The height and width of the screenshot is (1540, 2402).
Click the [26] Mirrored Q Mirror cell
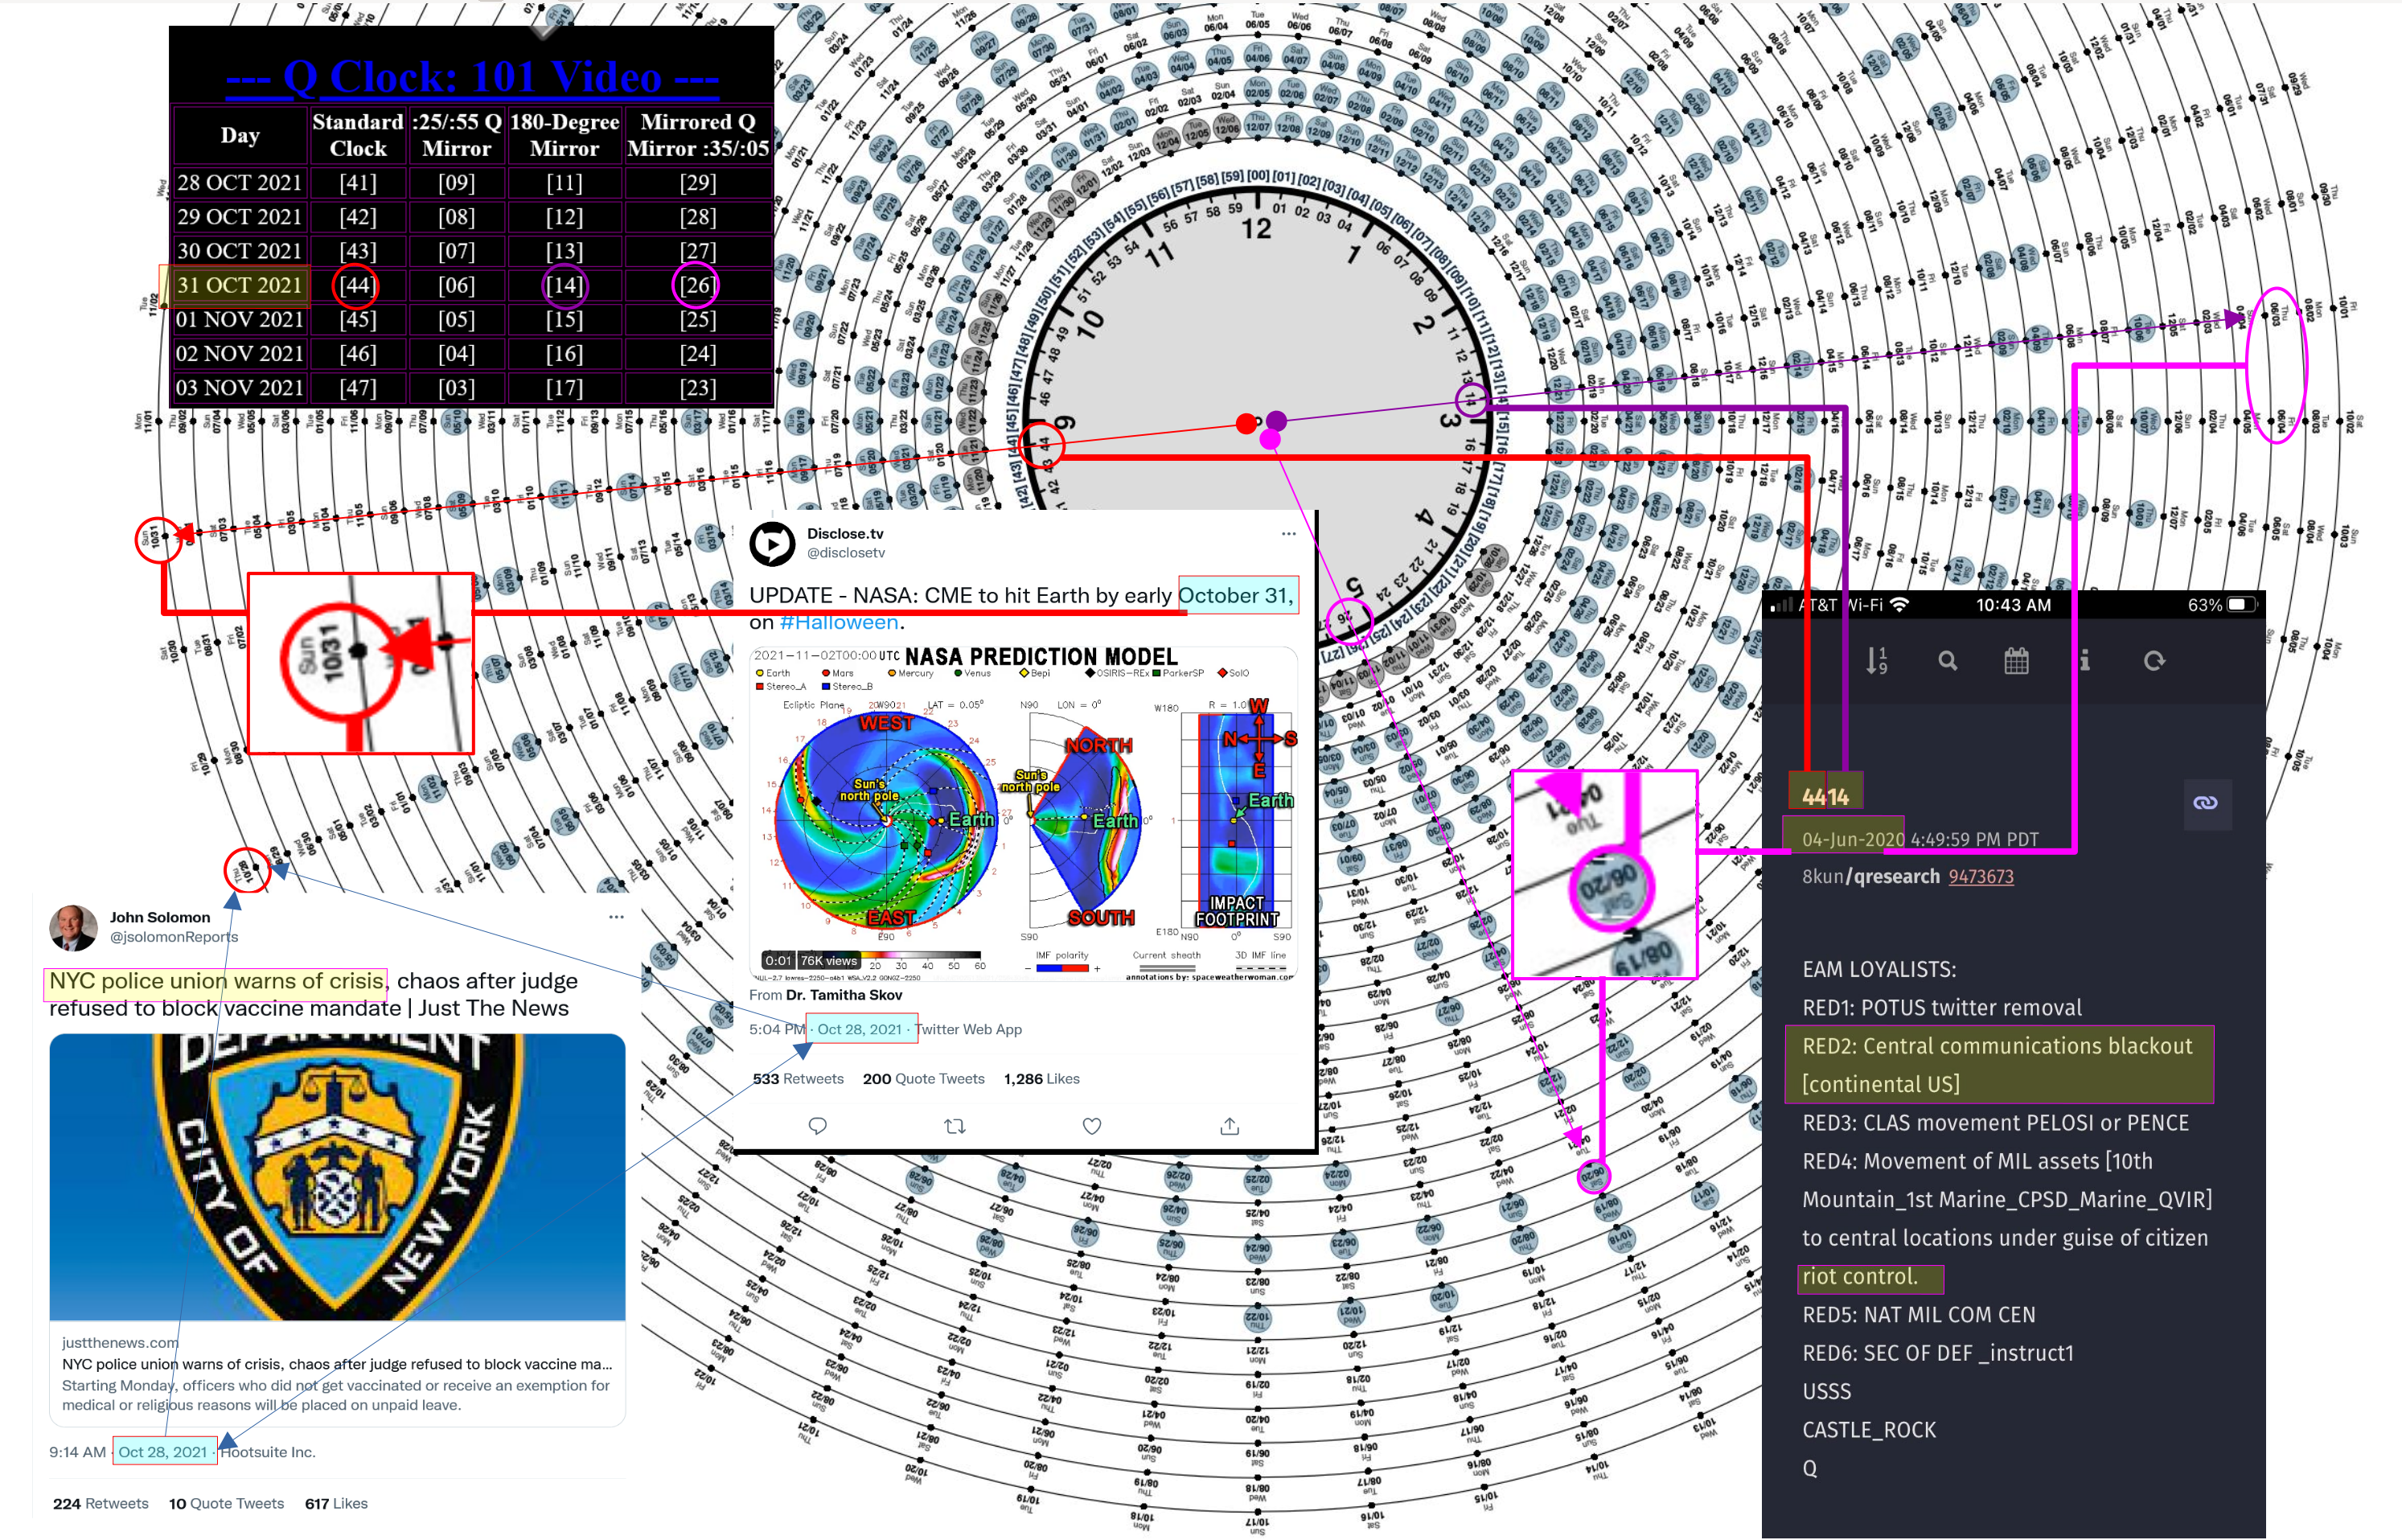[697, 285]
